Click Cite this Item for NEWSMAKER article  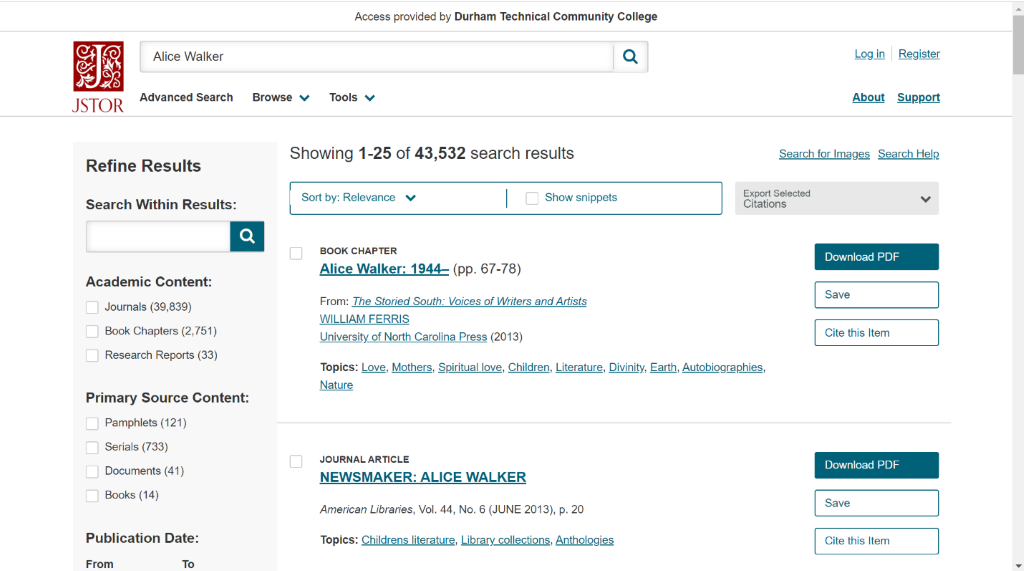click(x=876, y=541)
